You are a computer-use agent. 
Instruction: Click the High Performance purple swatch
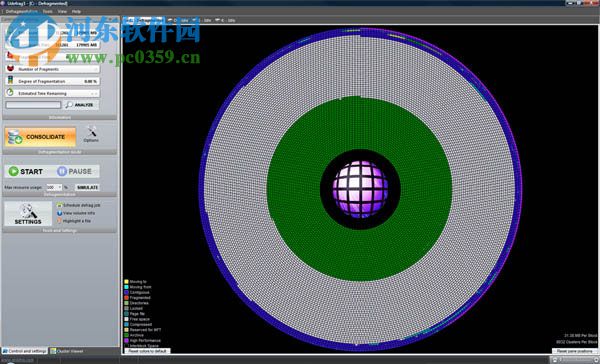(x=126, y=341)
